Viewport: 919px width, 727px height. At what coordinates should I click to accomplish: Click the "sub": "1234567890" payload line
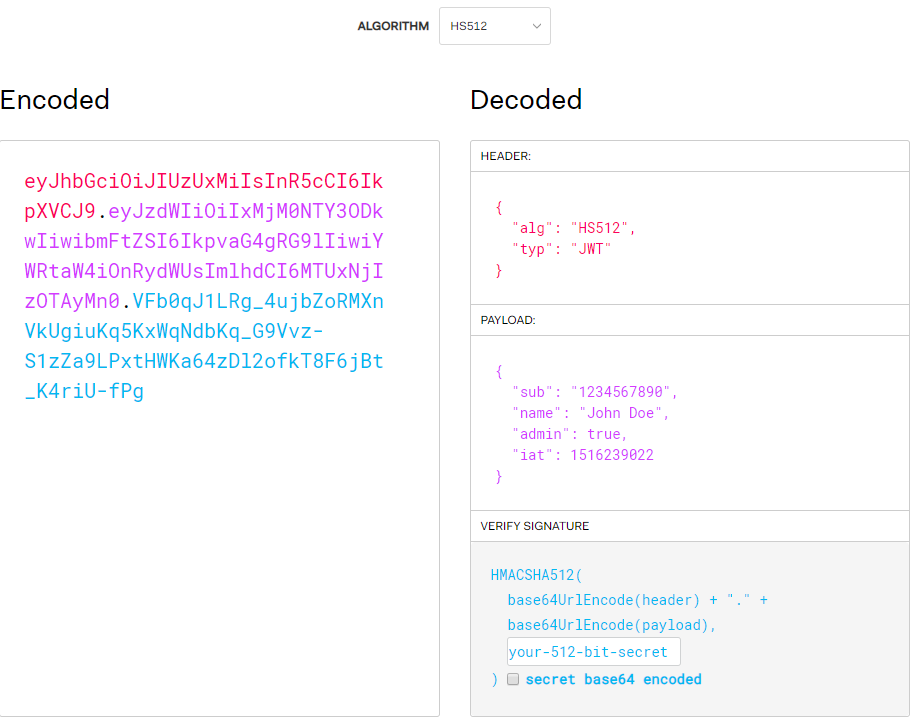tap(595, 392)
